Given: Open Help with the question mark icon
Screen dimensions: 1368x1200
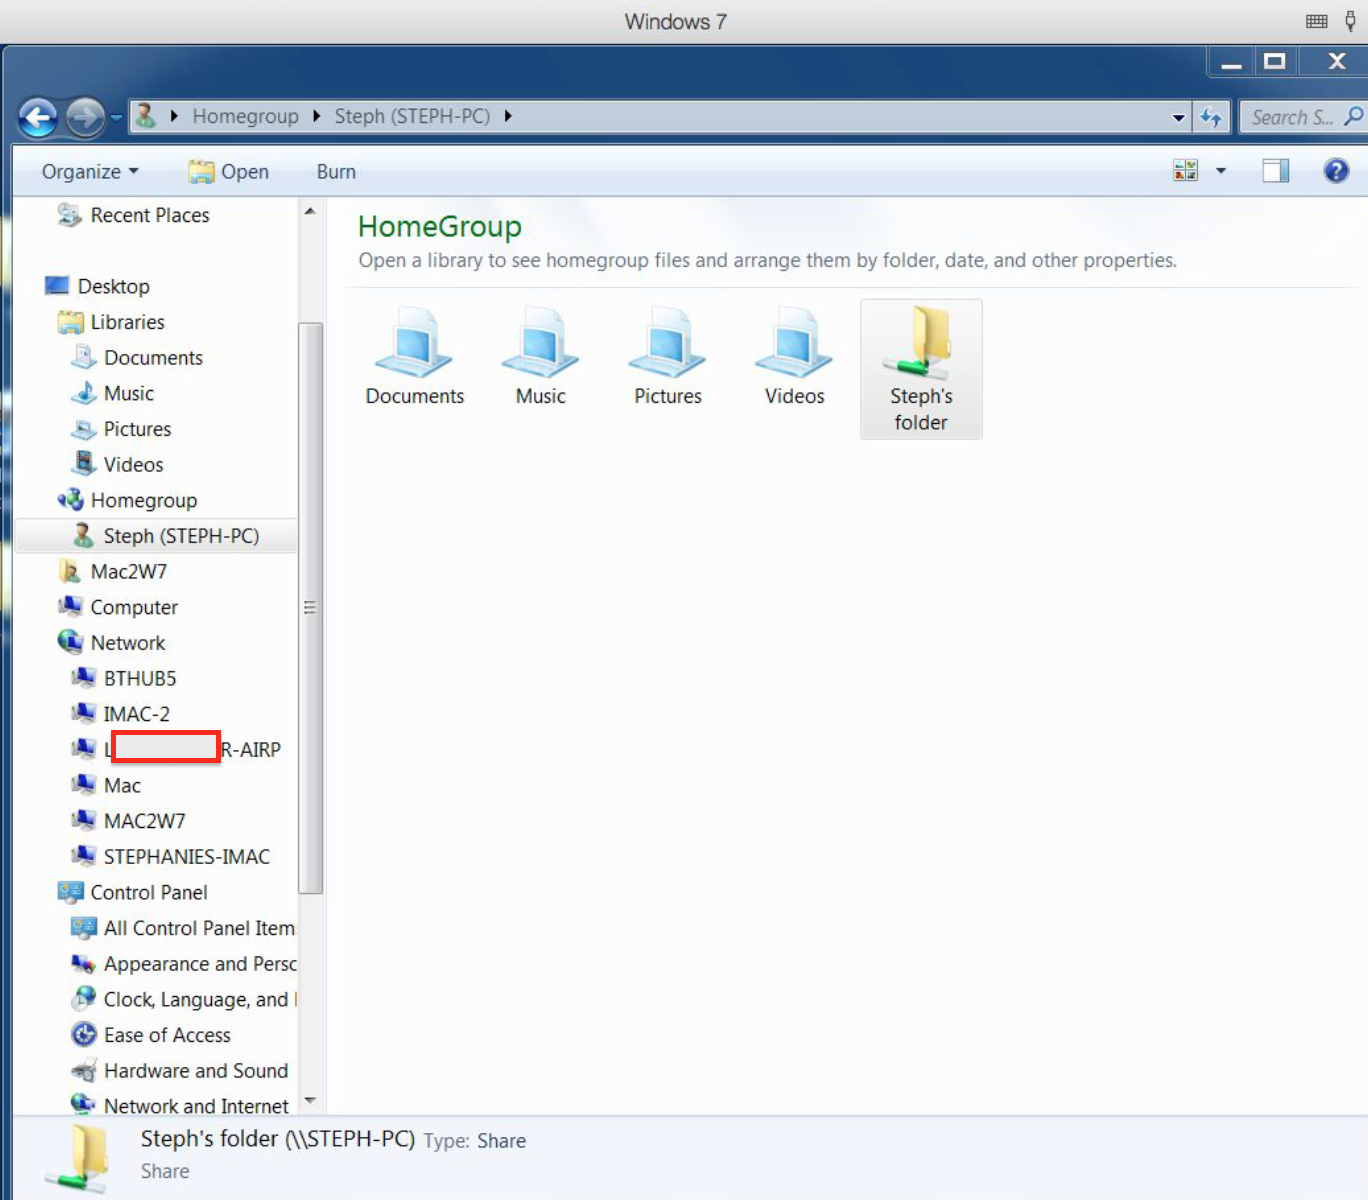Looking at the screenshot, I should 1336,171.
